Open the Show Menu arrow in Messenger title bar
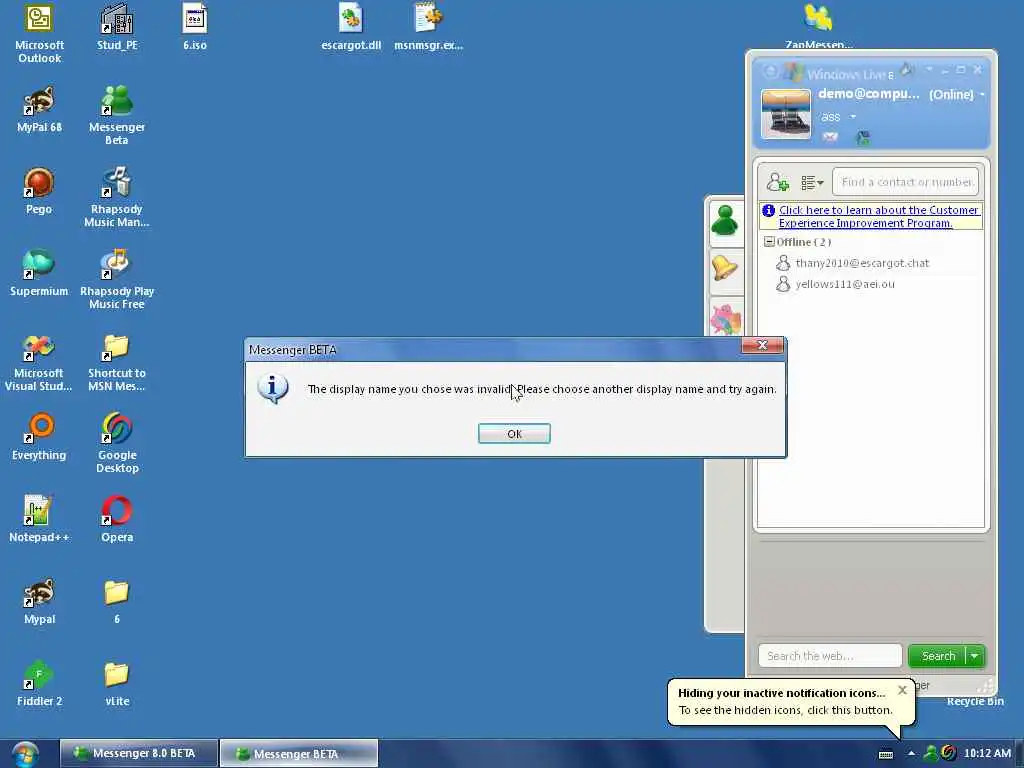Screen dimensions: 1024x768 pos(929,69)
